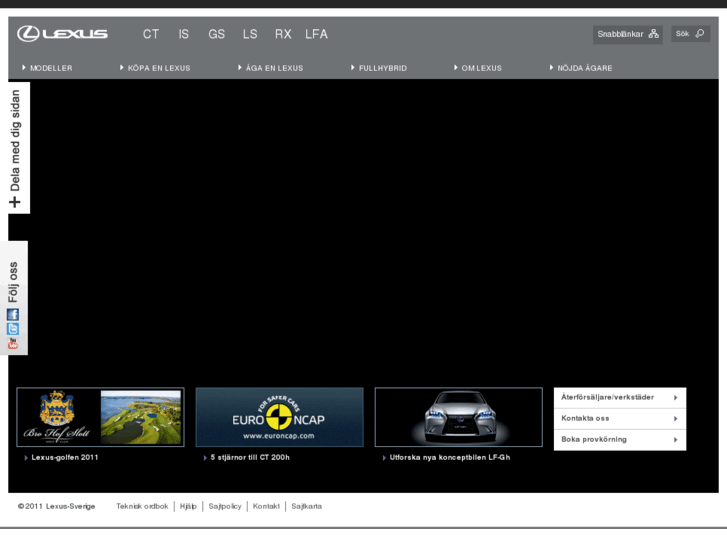Expand the OM LEXUS menu
Viewport: 727px width, 545px height.
tap(478, 68)
